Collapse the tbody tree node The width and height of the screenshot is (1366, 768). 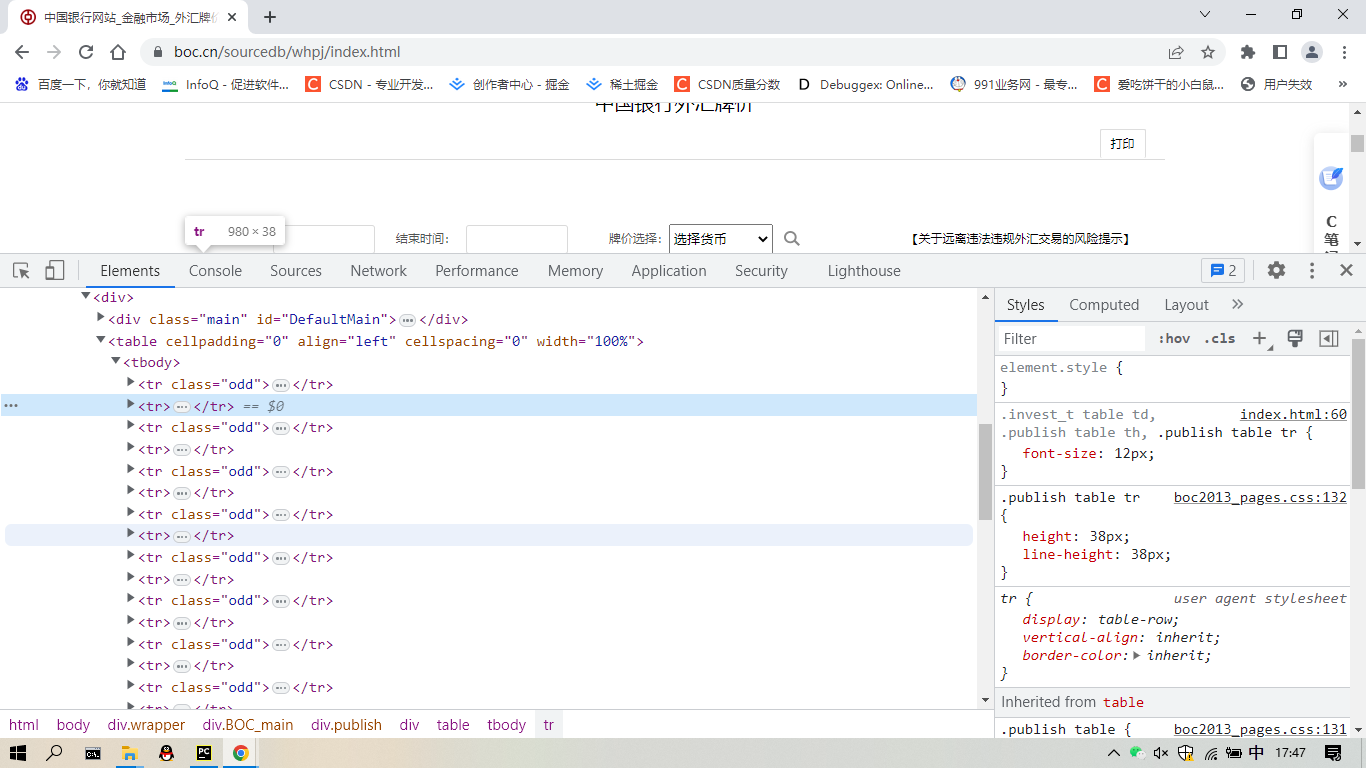coord(116,362)
